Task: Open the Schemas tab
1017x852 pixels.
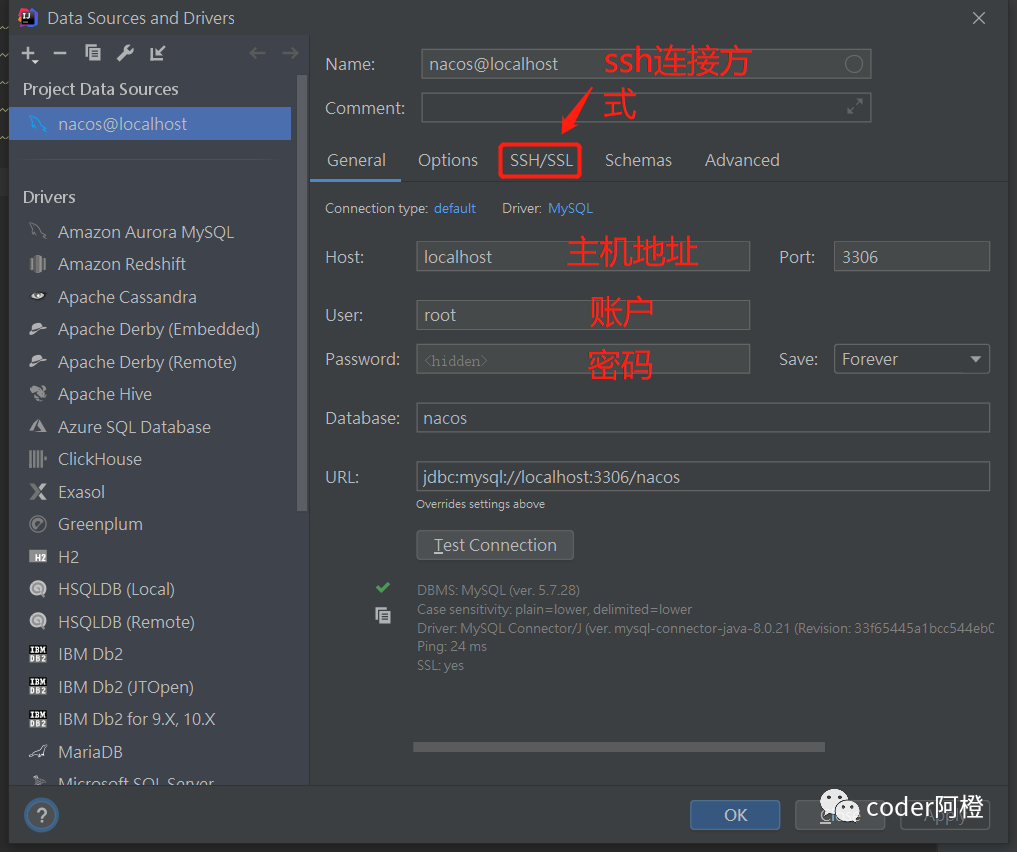Action: (638, 160)
